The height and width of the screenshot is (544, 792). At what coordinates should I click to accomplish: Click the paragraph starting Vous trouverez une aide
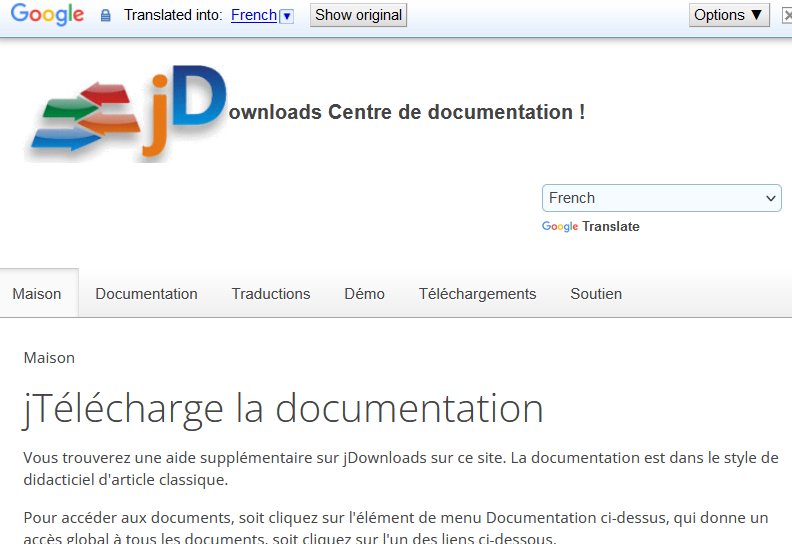pyautogui.click(x=401, y=468)
